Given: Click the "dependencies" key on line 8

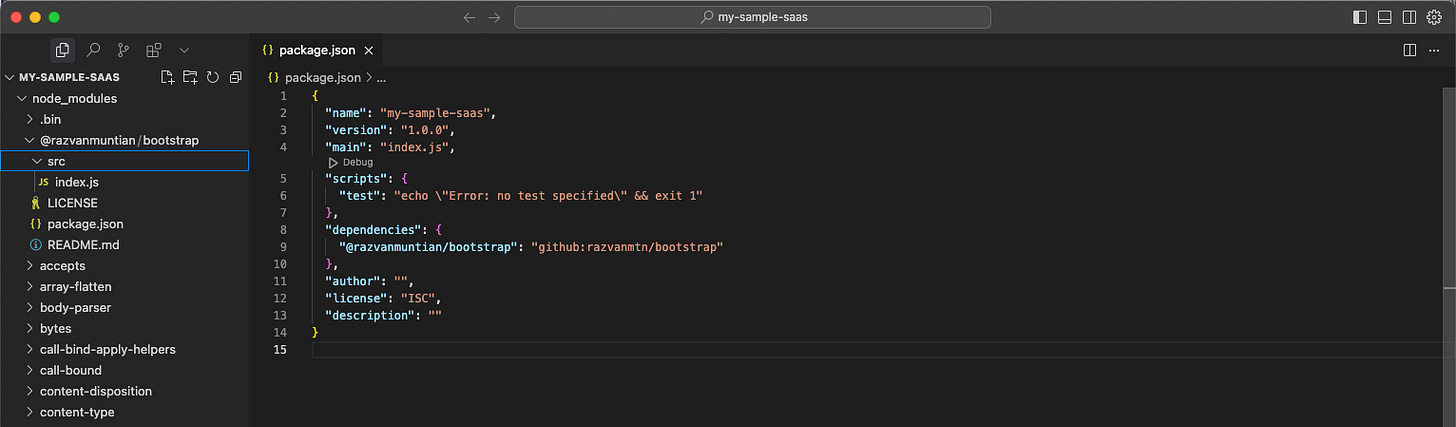Looking at the screenshot, I should 373,230.
